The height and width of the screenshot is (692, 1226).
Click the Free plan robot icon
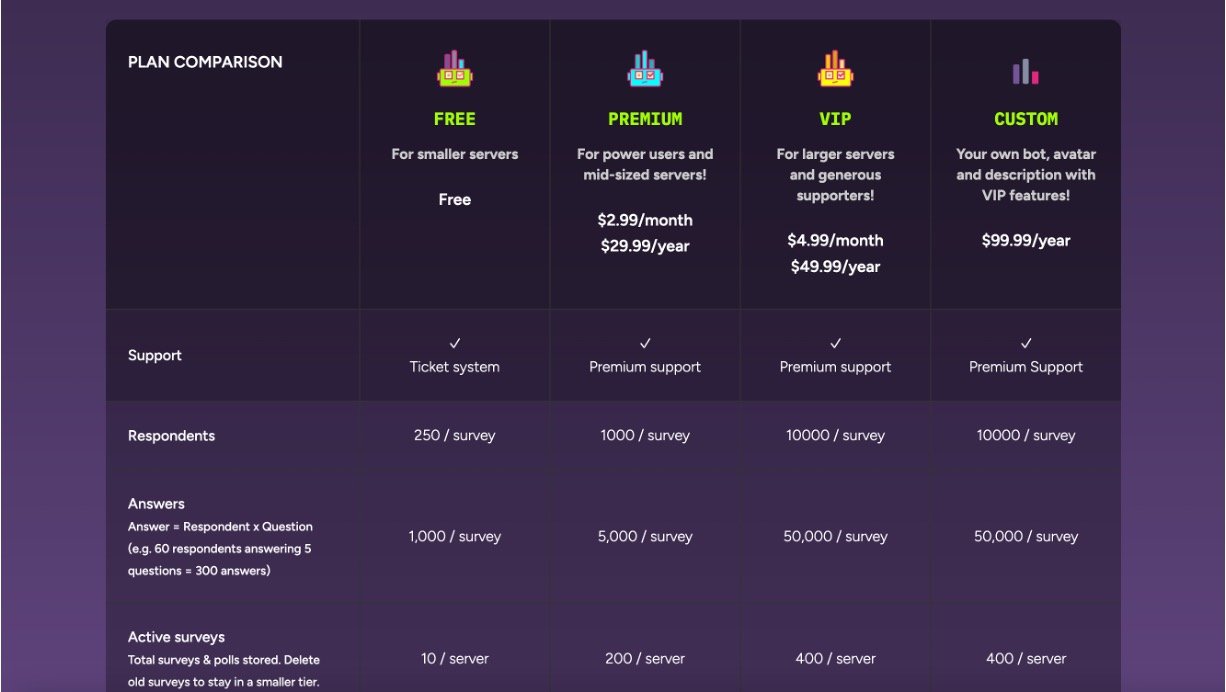coord(454,69)
